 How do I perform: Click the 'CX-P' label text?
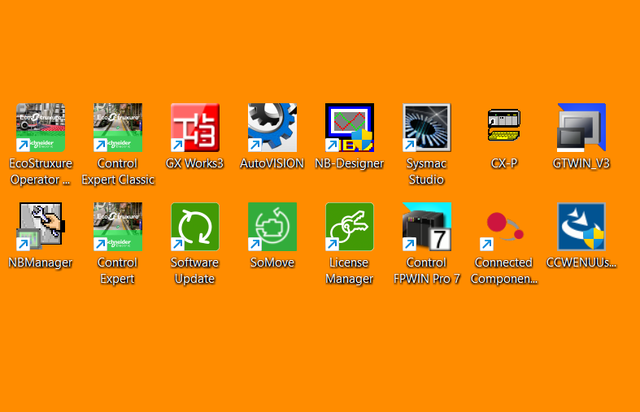click(x=504, y=163)
